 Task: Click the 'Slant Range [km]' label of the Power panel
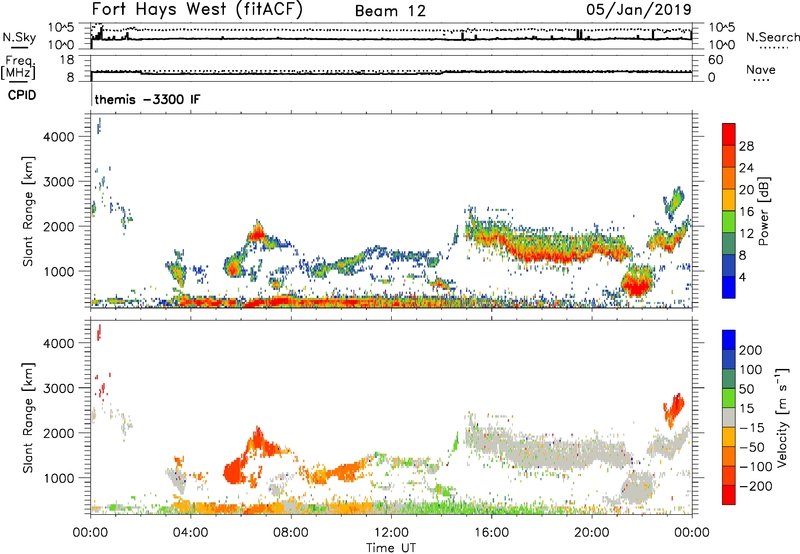pyautogui.click(x=28, y=211)
